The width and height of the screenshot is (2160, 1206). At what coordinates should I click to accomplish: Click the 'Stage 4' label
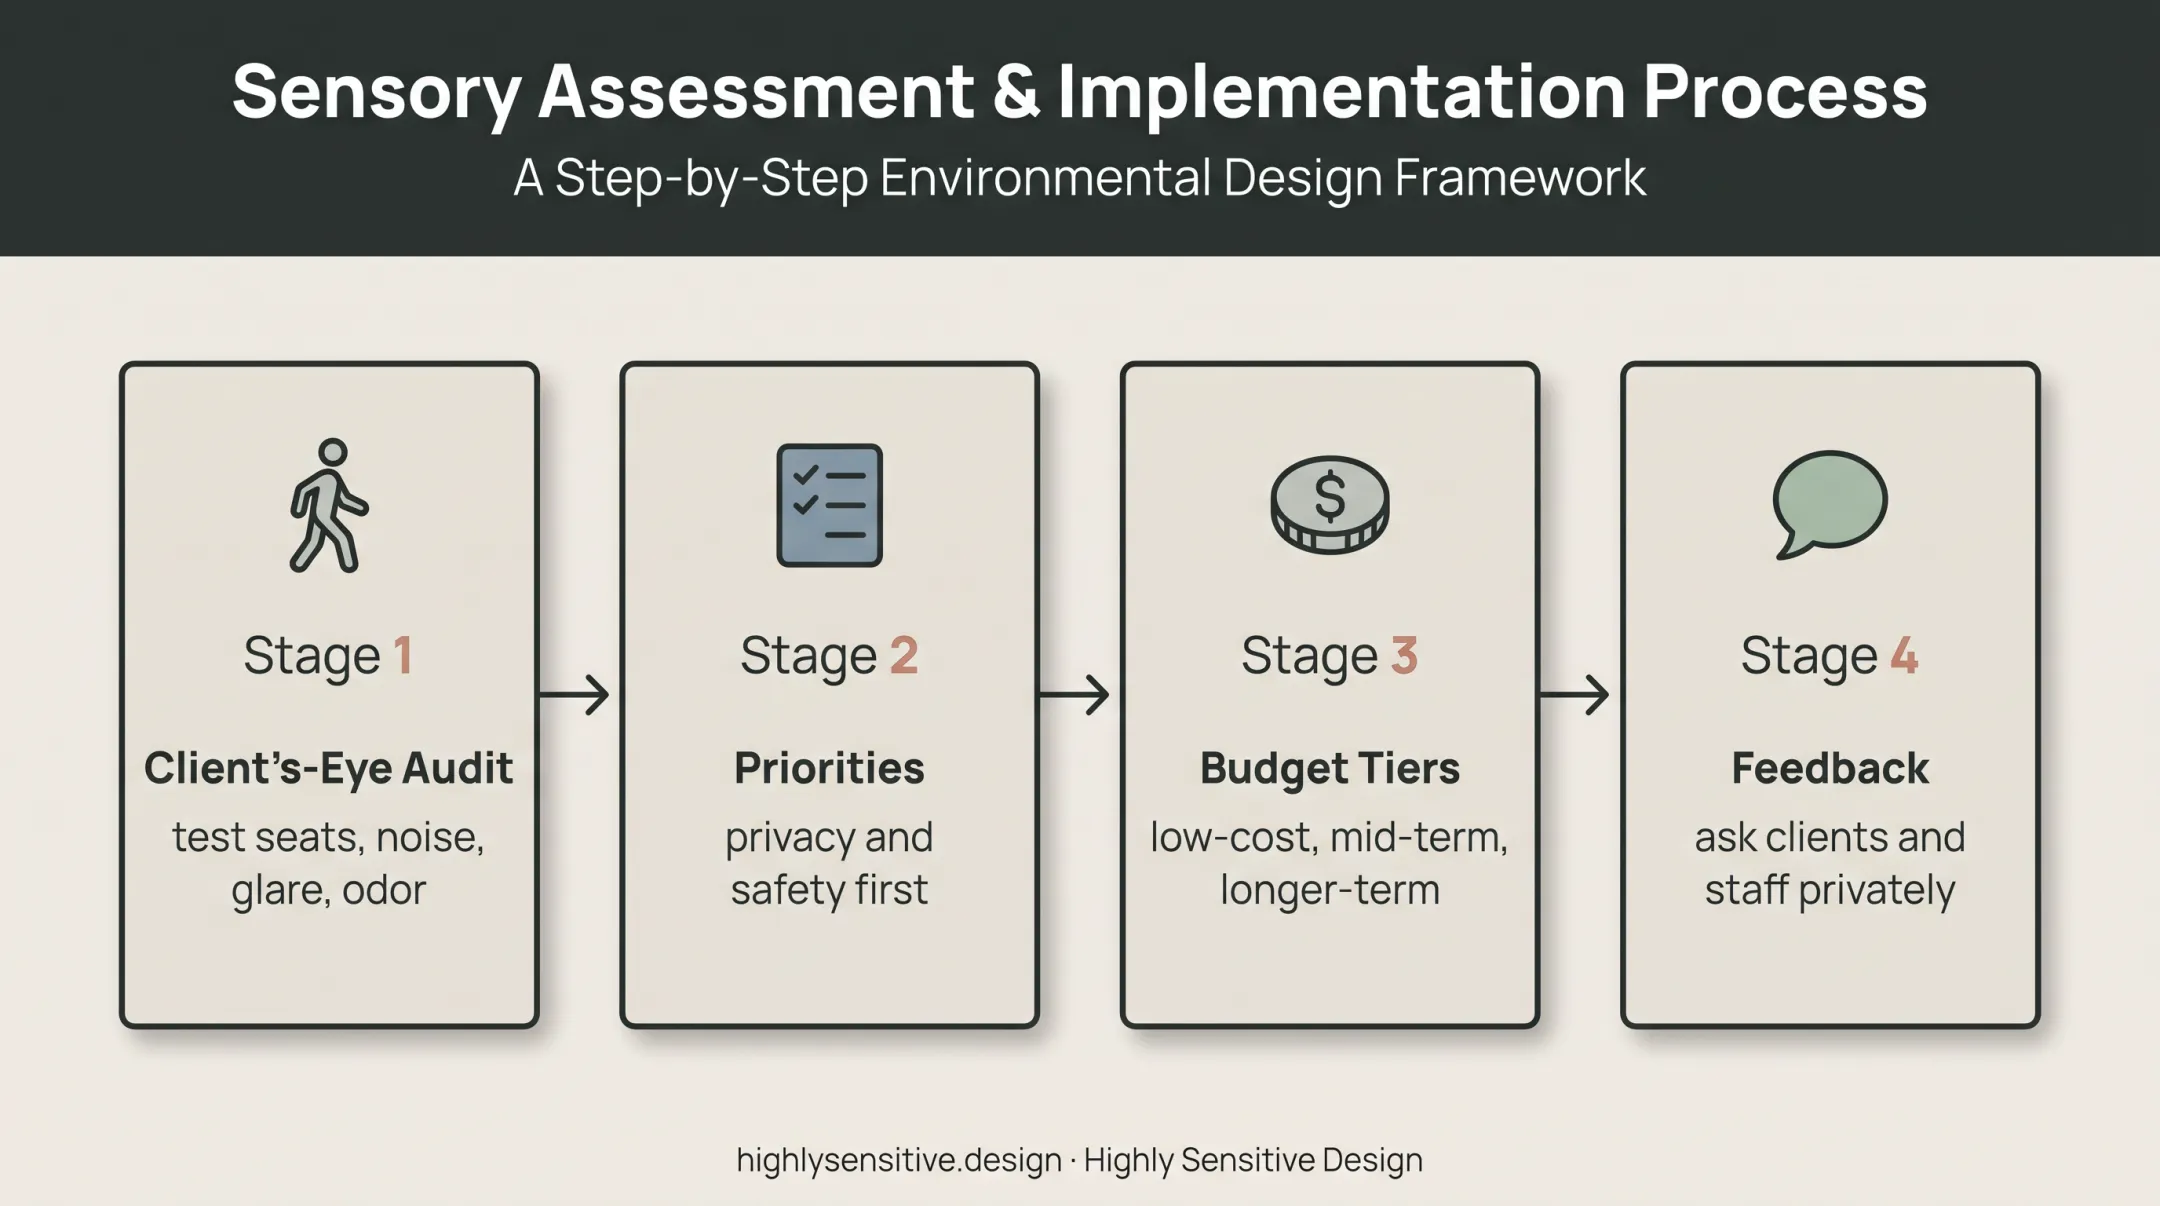pos(1829,657)
